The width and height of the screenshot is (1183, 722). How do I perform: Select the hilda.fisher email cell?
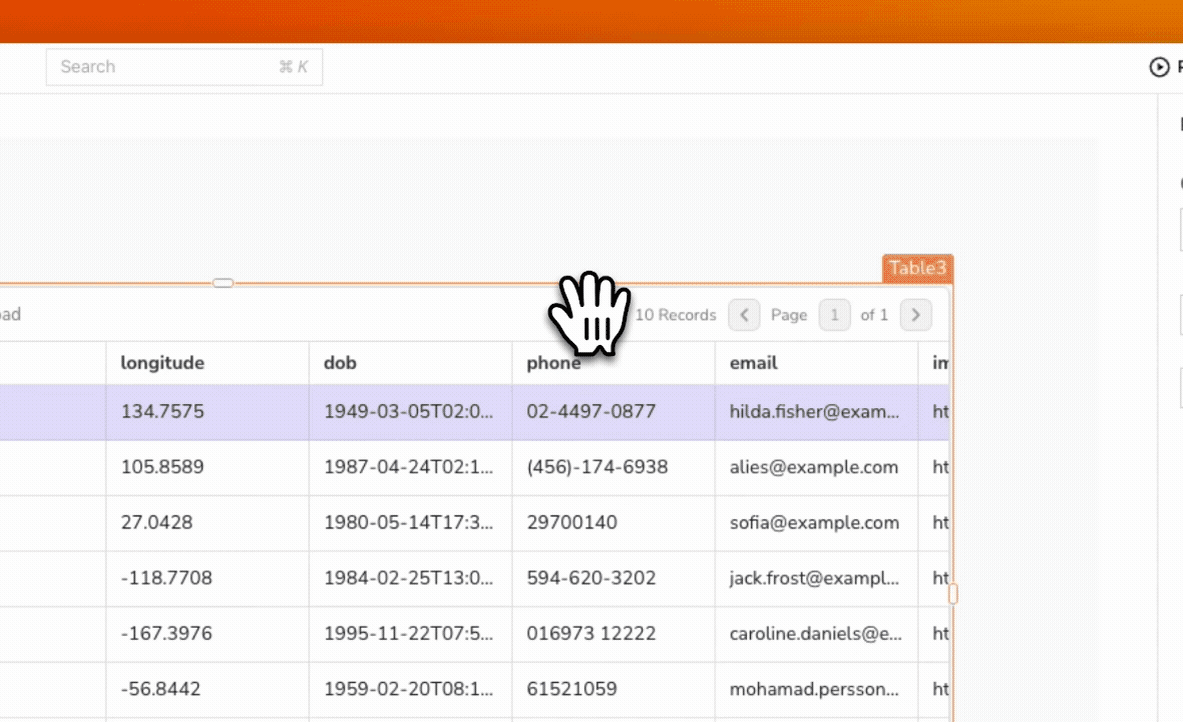[815, 411]
